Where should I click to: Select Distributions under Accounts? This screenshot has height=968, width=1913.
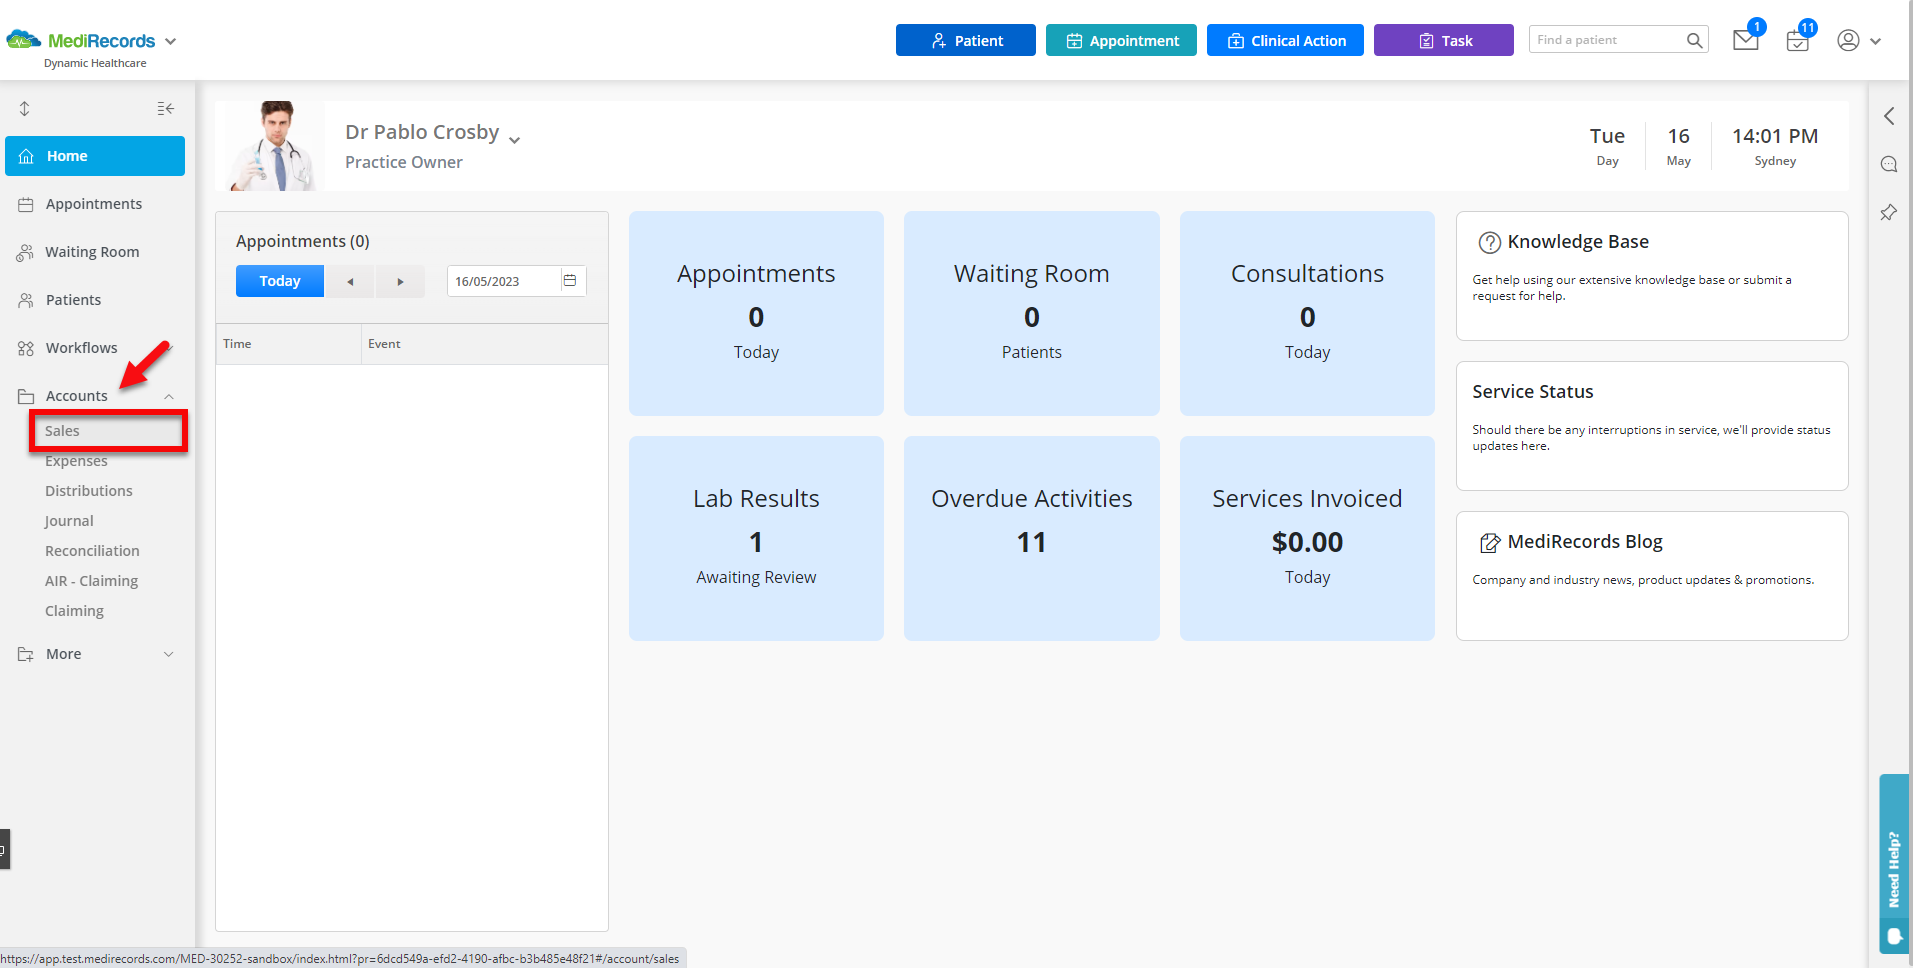(89, 491)
